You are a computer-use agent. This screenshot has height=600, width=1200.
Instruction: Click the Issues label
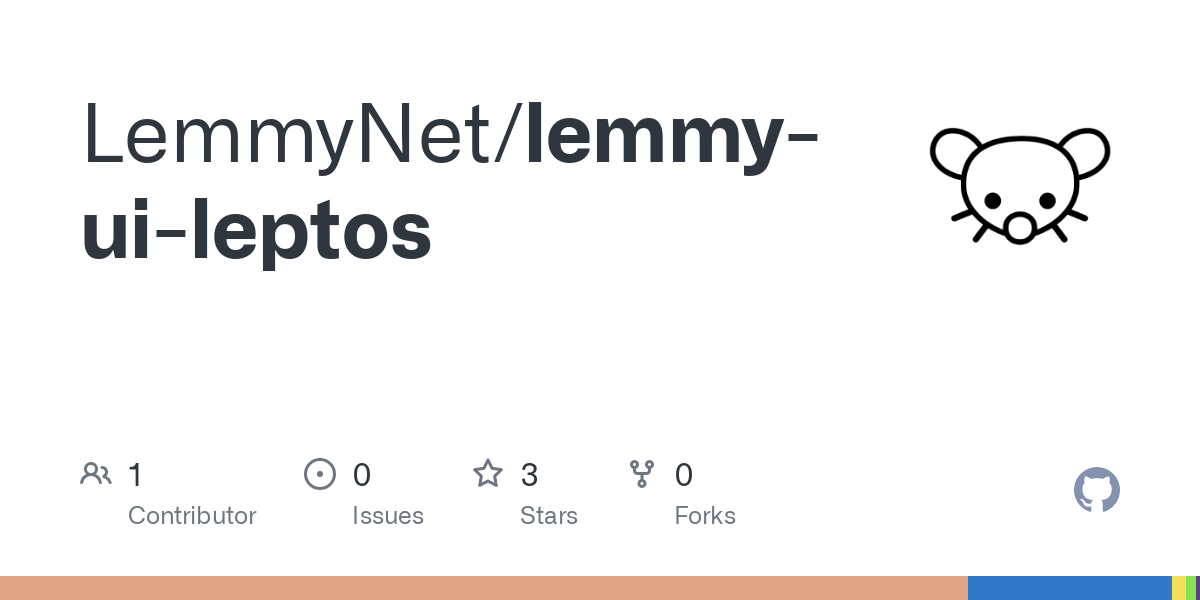pyautogui.click(x=388, y=515)
